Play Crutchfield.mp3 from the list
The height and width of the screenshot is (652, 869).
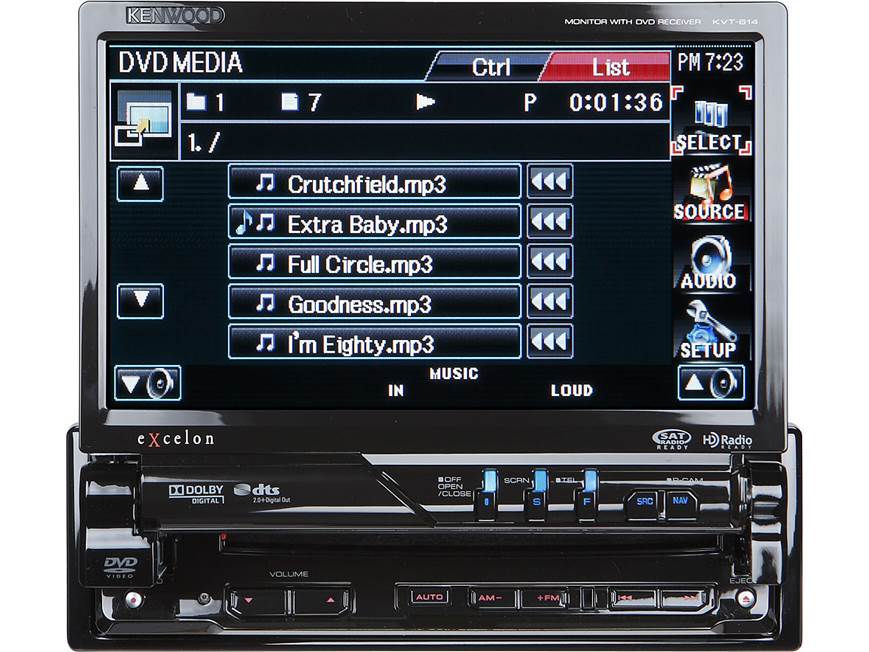coord(375,181)
